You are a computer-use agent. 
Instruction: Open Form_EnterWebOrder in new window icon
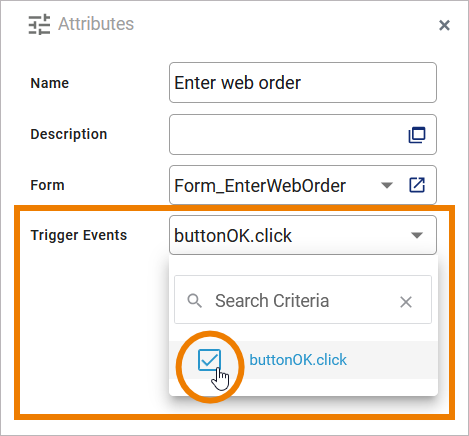point(417,185)
